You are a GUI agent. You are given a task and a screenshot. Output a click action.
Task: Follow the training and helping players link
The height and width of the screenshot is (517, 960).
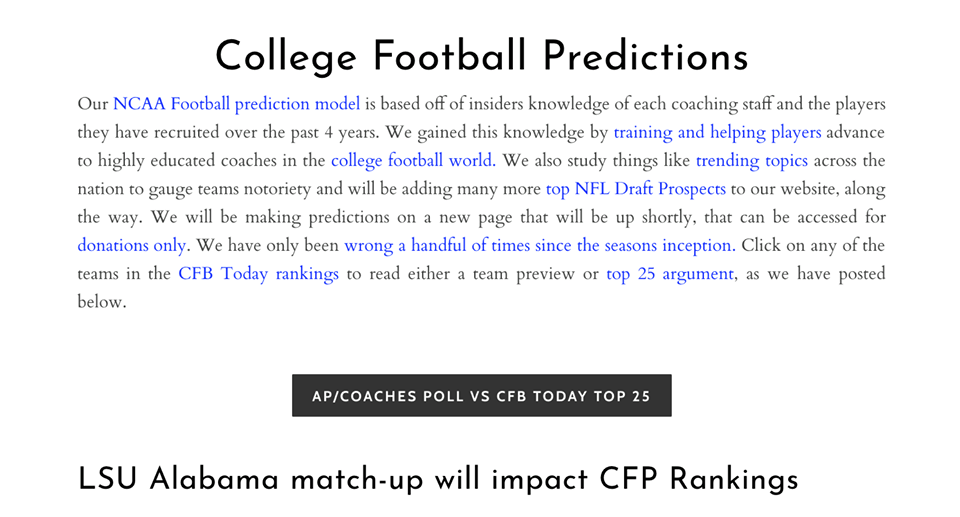[717, 132]
